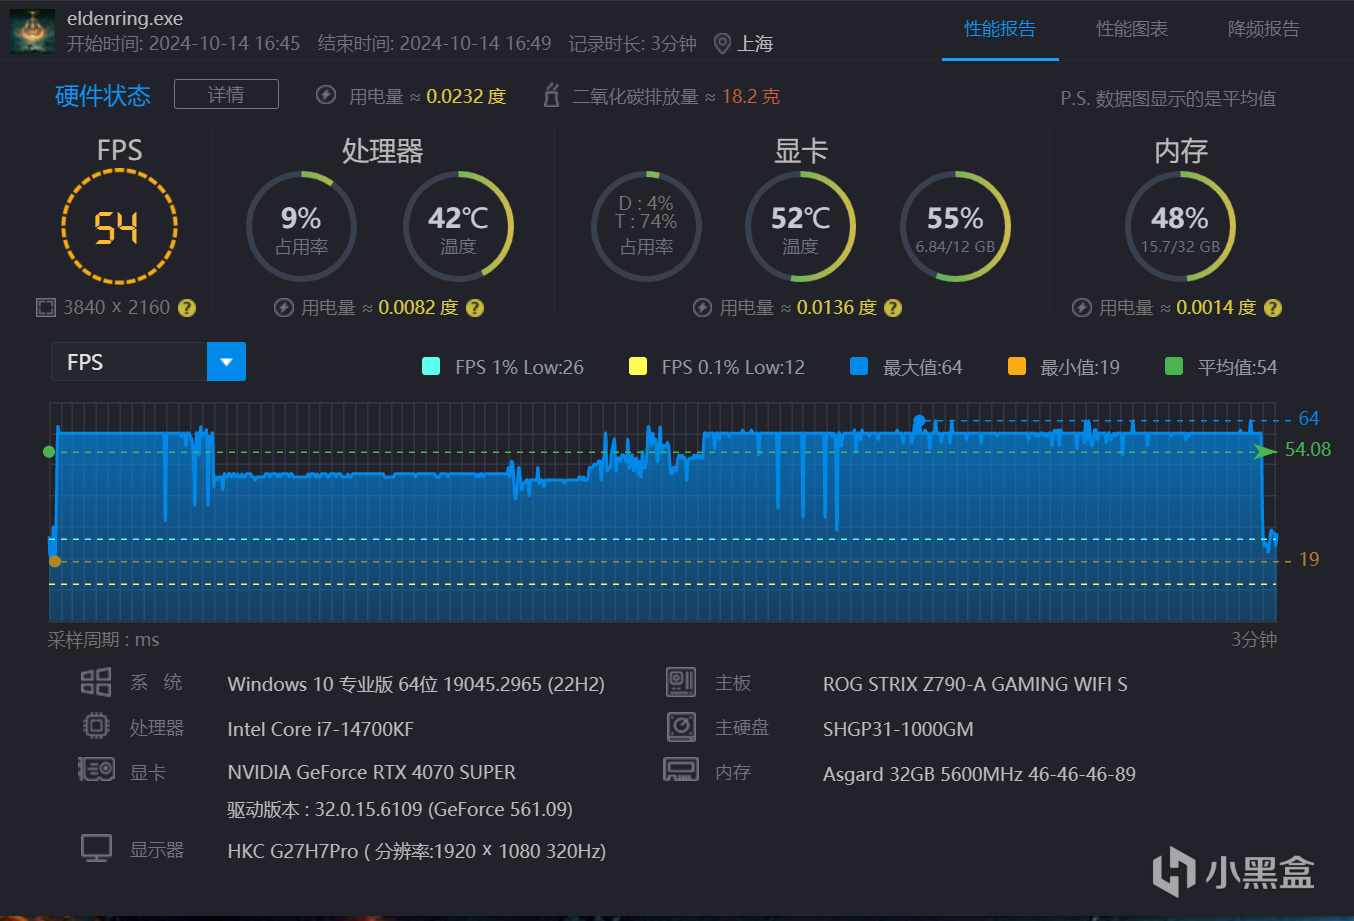
Task: Click the motherboard icon beside 主板
Action: [x=681, y=683]
